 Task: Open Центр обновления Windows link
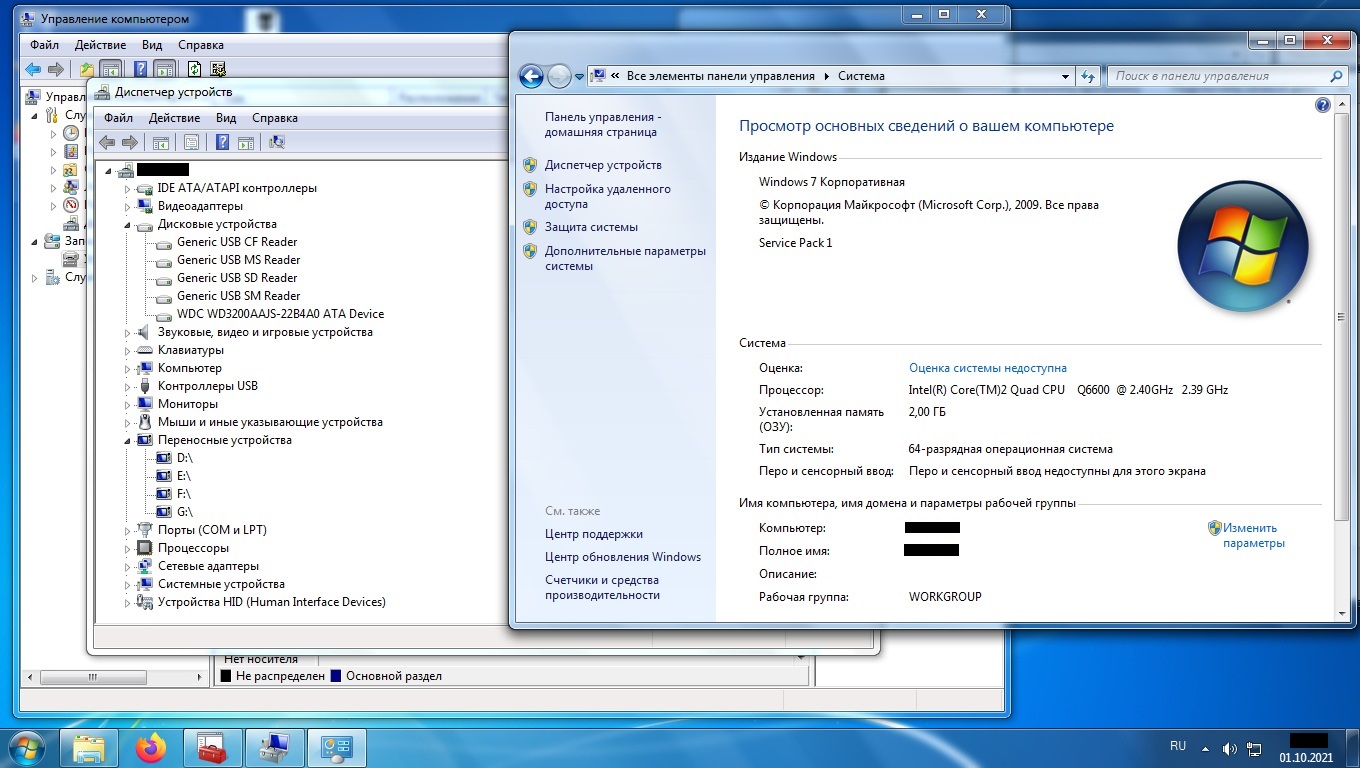pos(623,557)
